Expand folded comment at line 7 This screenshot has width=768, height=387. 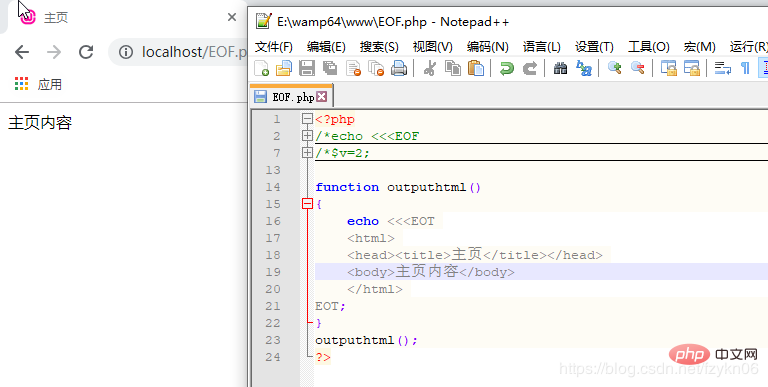(307, 153)
